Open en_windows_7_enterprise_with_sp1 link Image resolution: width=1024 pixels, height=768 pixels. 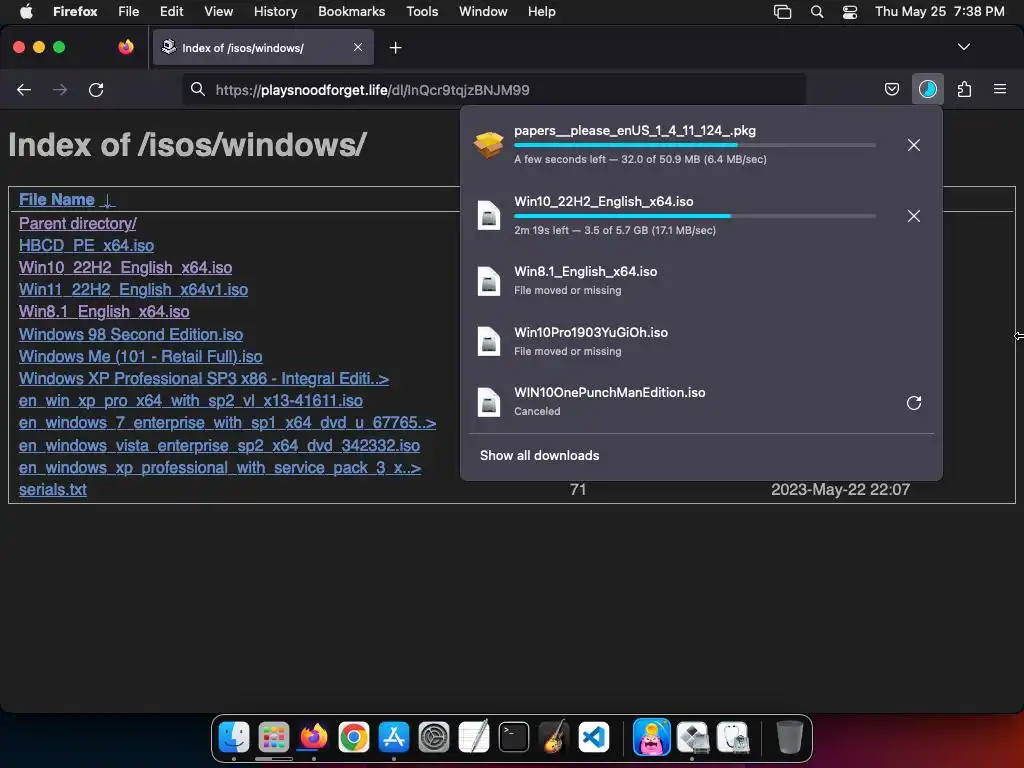tap(227, 423)
